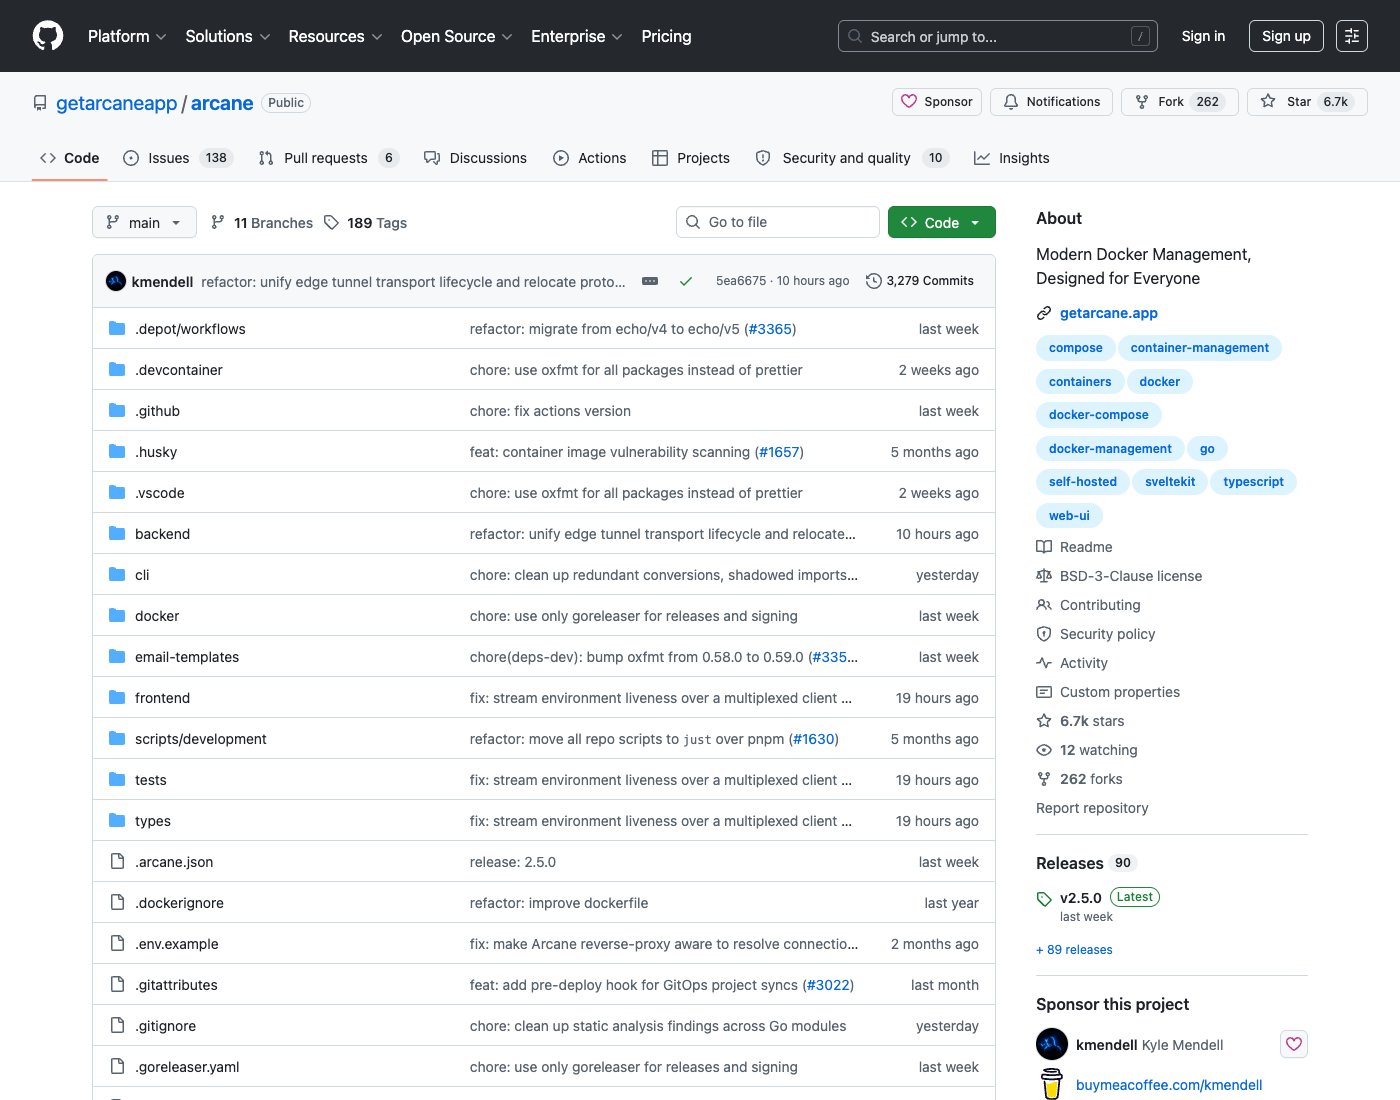Open the Pricing link in header

pos(666,36)
